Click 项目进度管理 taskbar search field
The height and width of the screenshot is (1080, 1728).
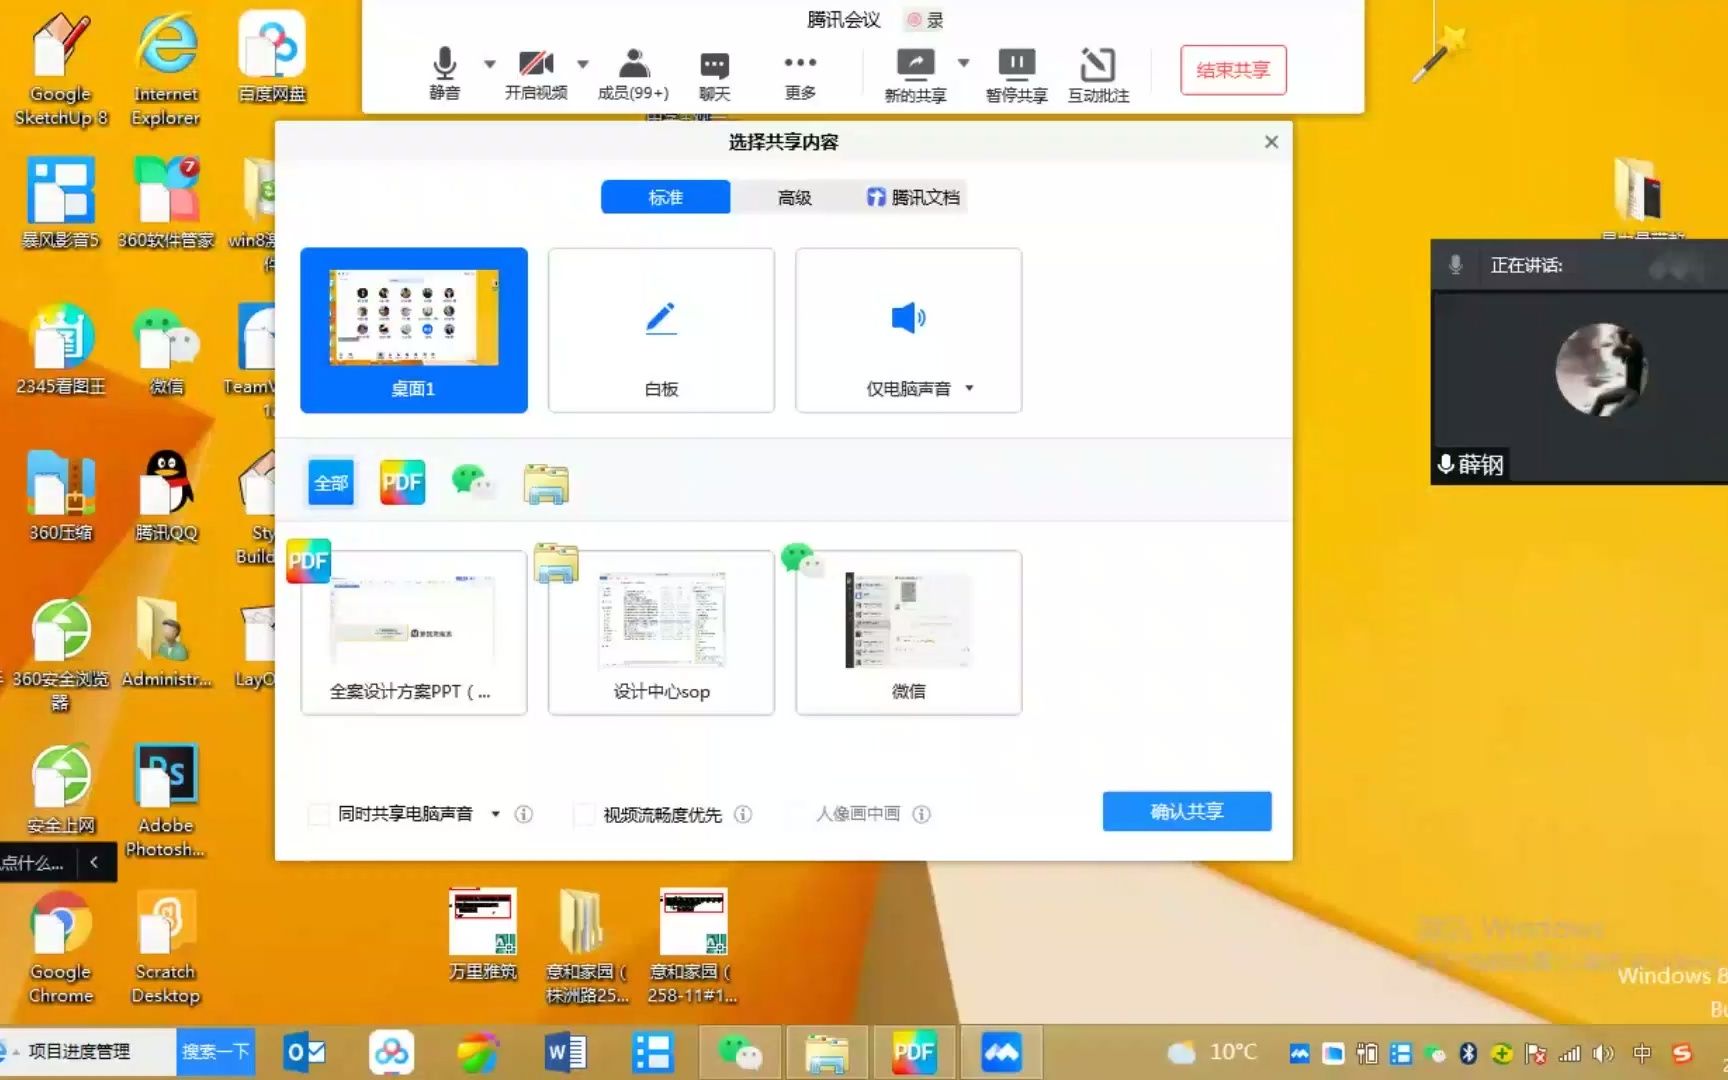88,1051
